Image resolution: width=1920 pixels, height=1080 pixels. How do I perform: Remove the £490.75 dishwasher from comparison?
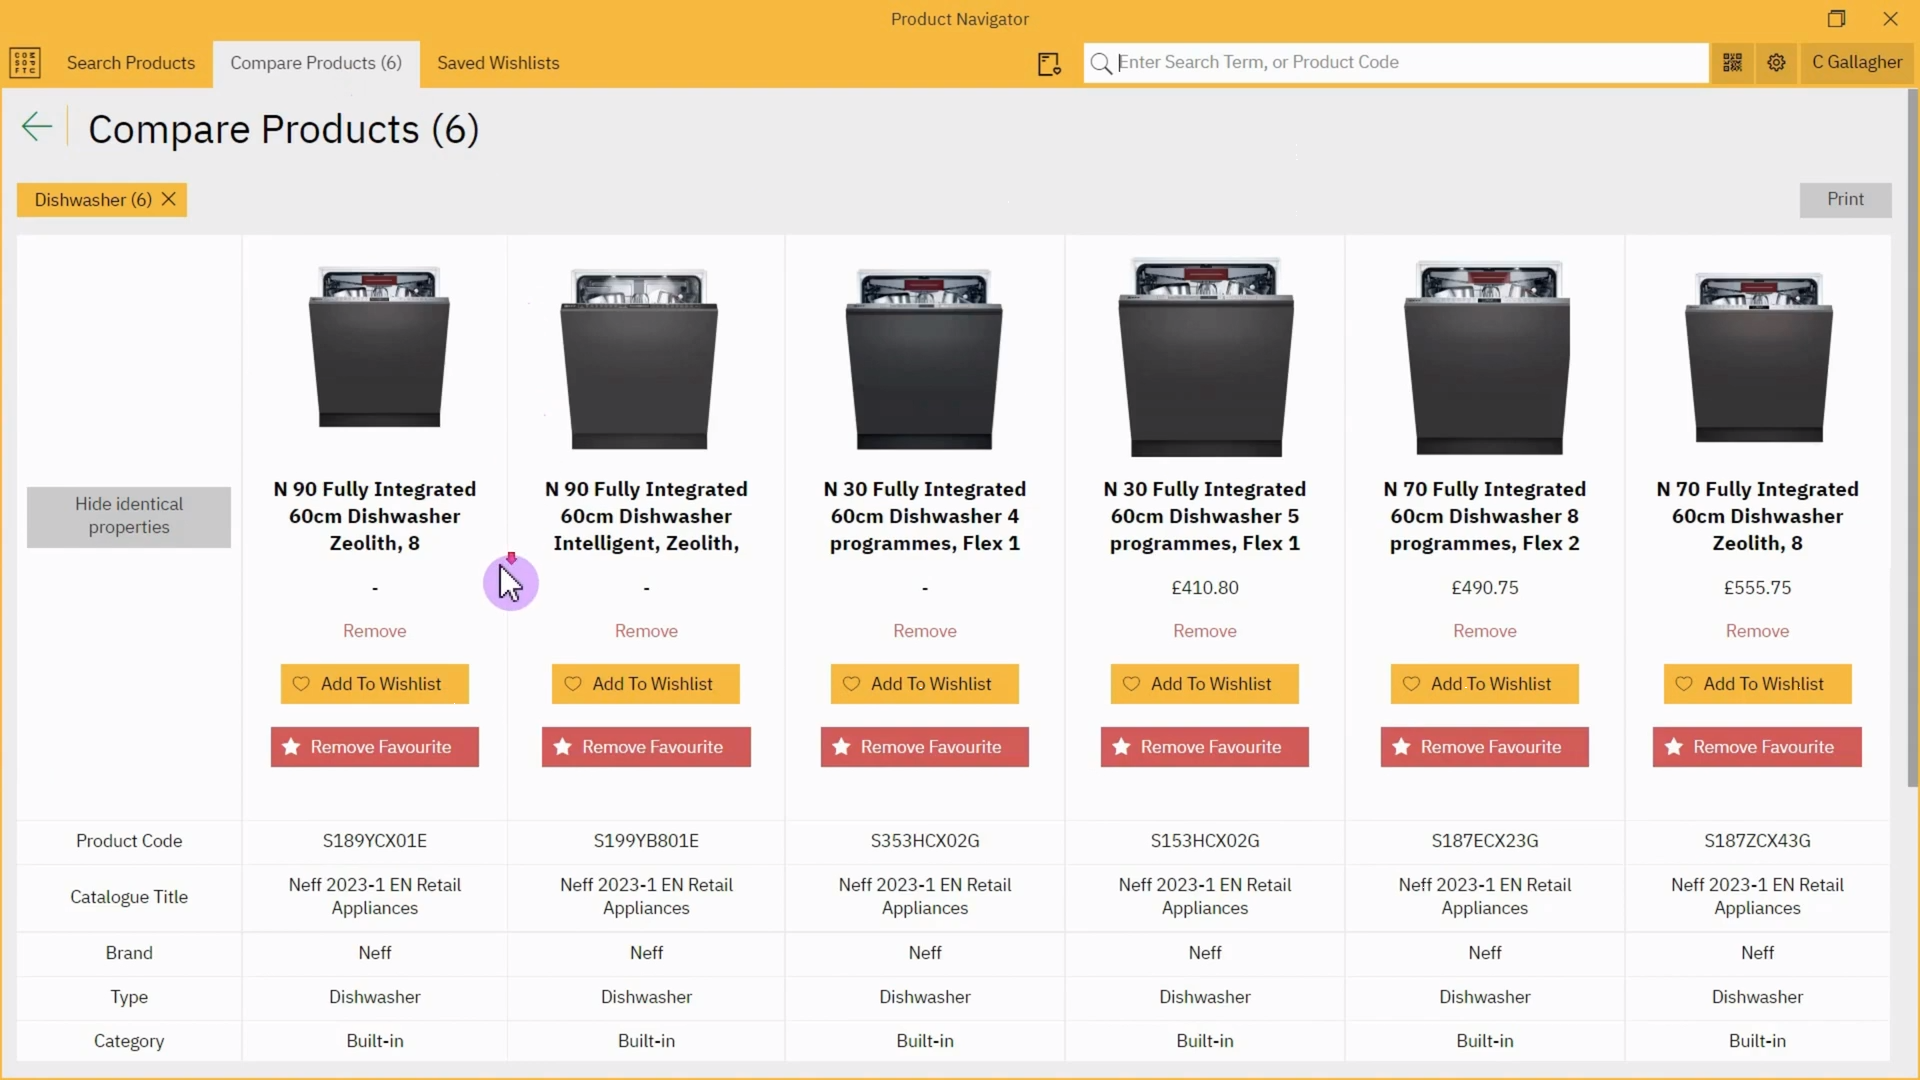click(x=1485, y=631)
